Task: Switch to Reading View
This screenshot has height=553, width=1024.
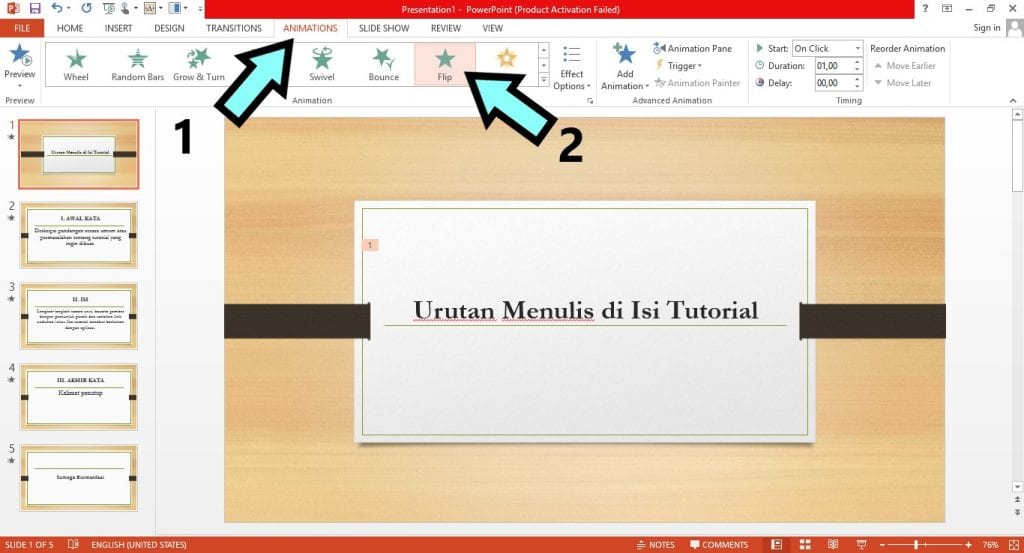Action: [833, 545]
